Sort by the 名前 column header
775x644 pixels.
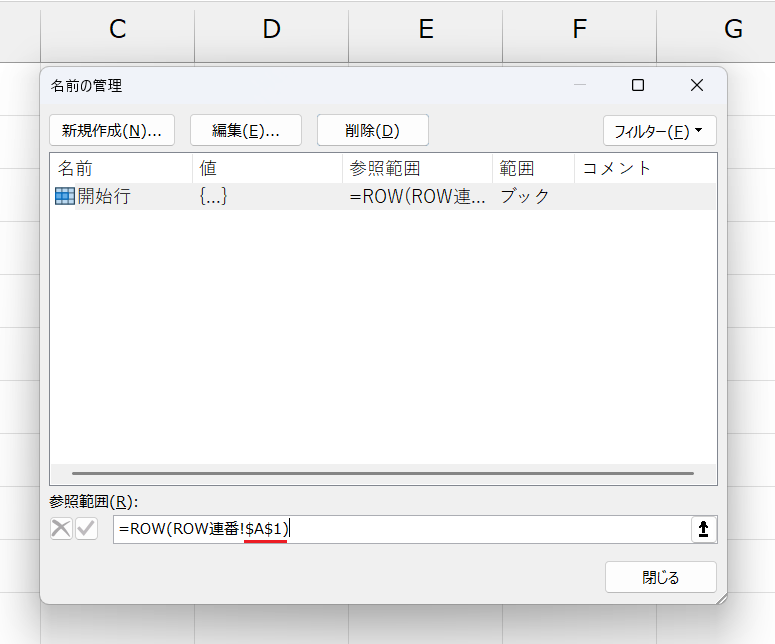click(x=122, y=168)
